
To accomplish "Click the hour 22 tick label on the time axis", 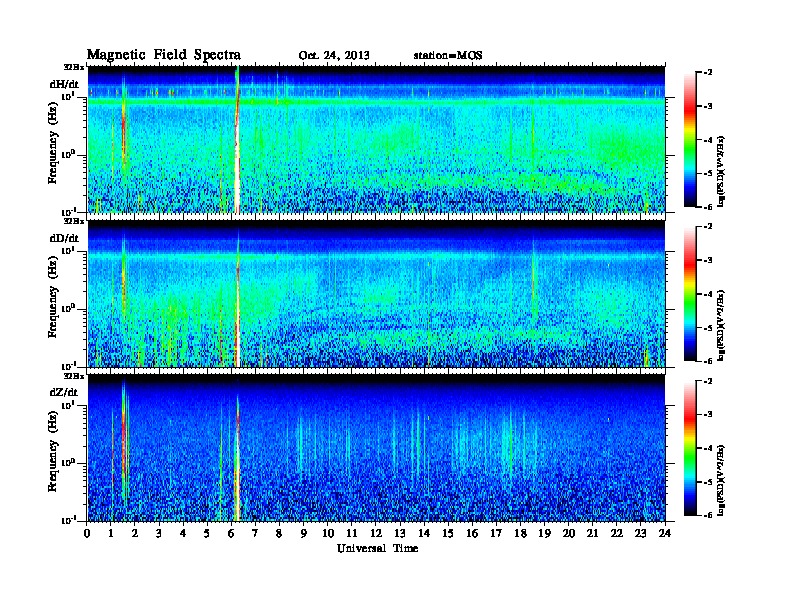I will [617, 534].
